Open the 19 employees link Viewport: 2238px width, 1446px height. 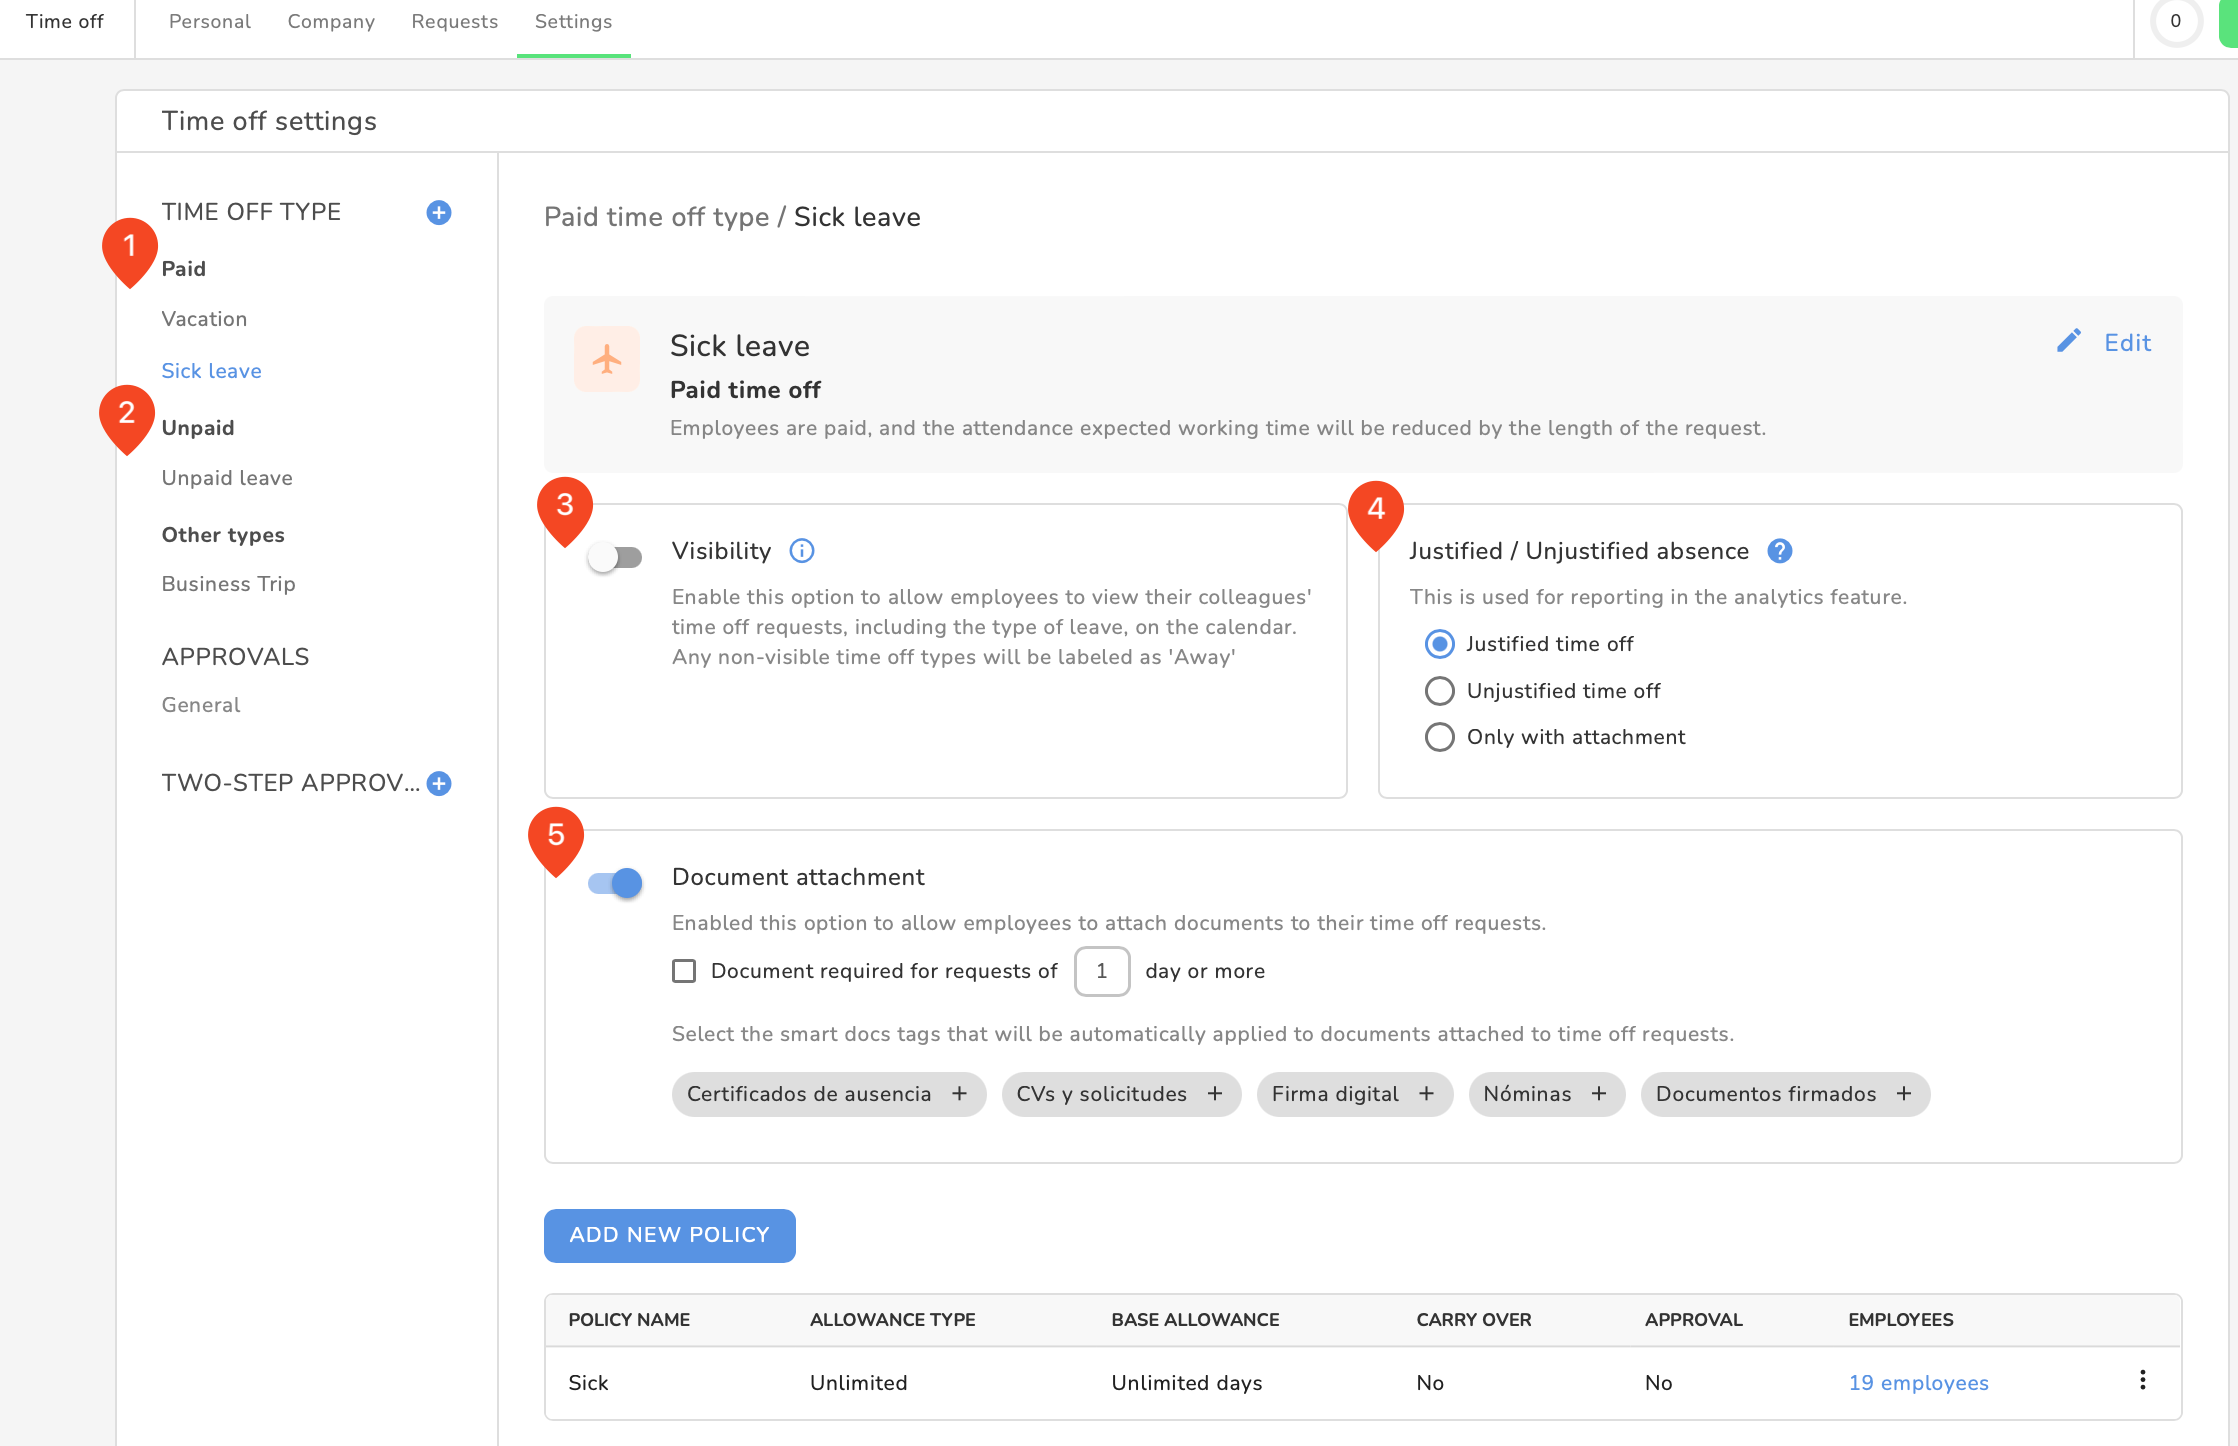[1917, 1383]
